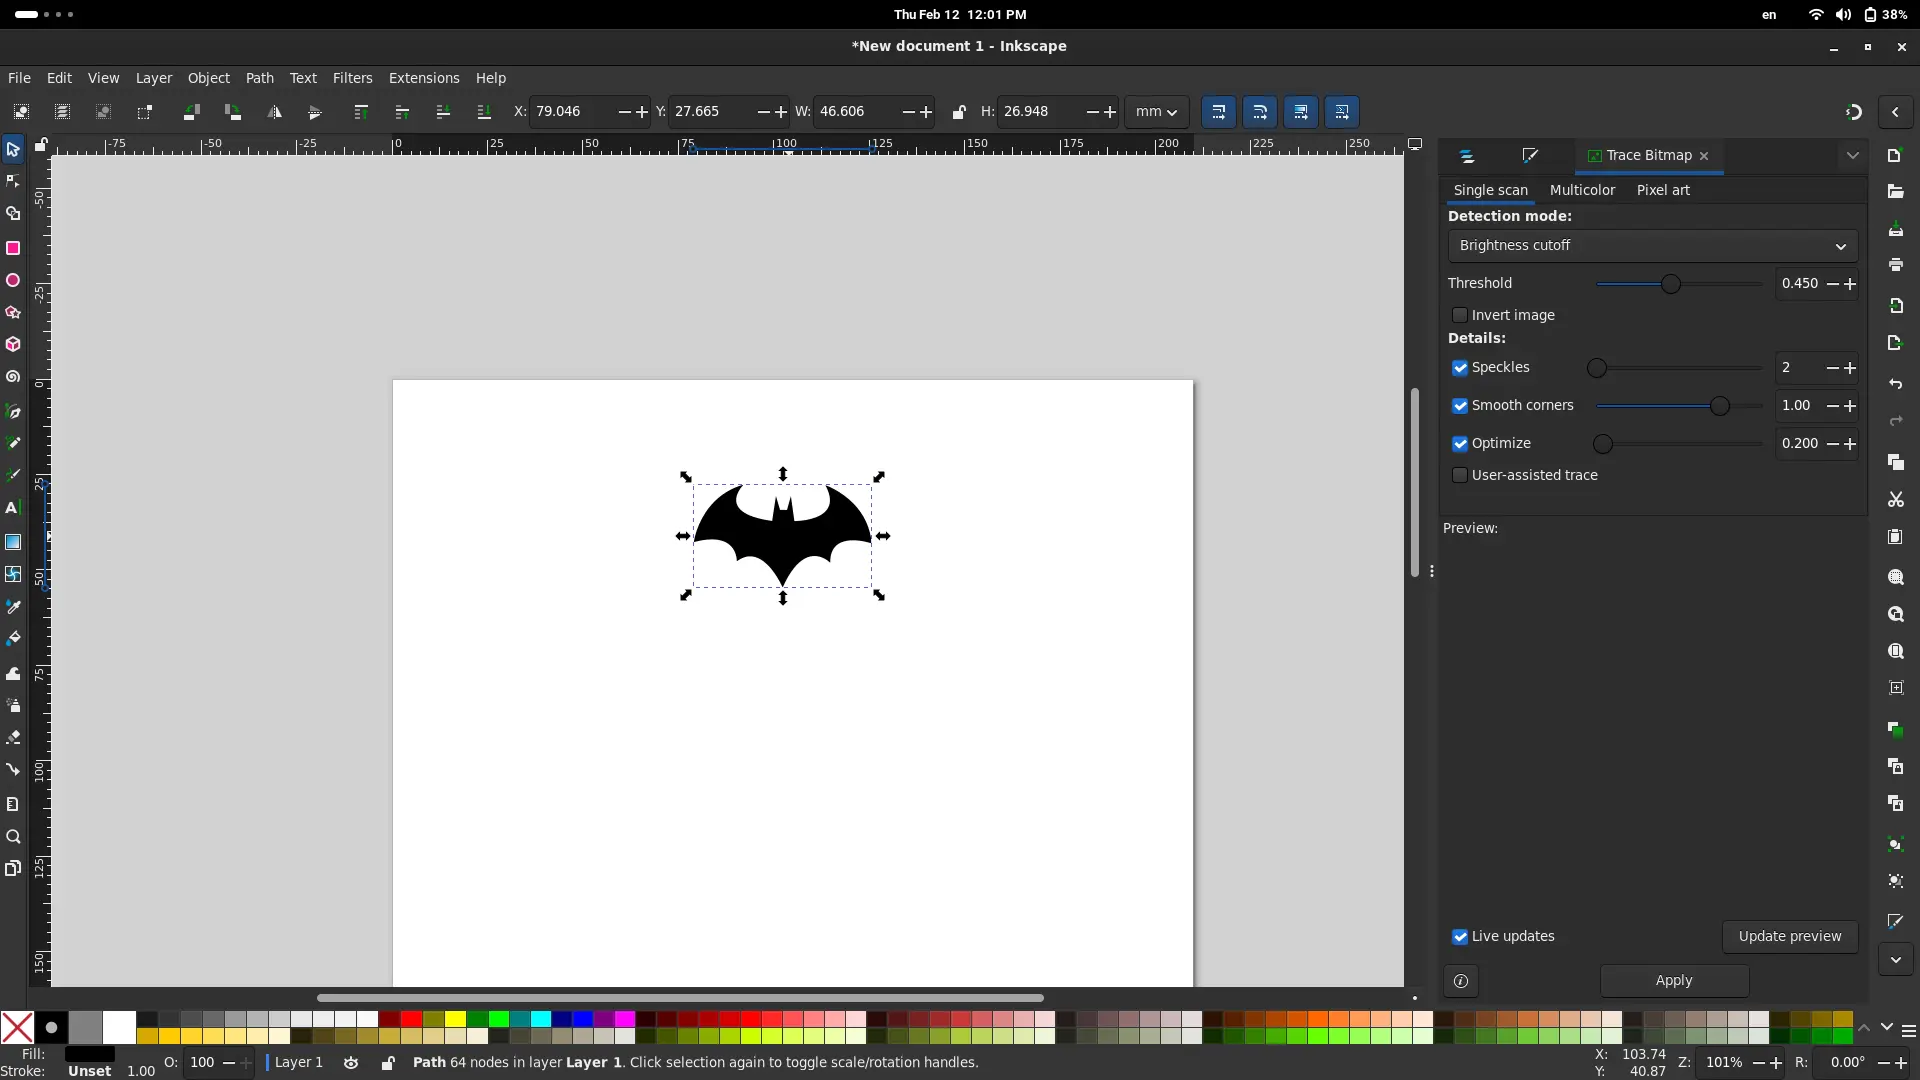Click the zoom percentage field
Image resolution: width=1920 pixels, height=1080 pixels.
click(x=1724, y=1063)
